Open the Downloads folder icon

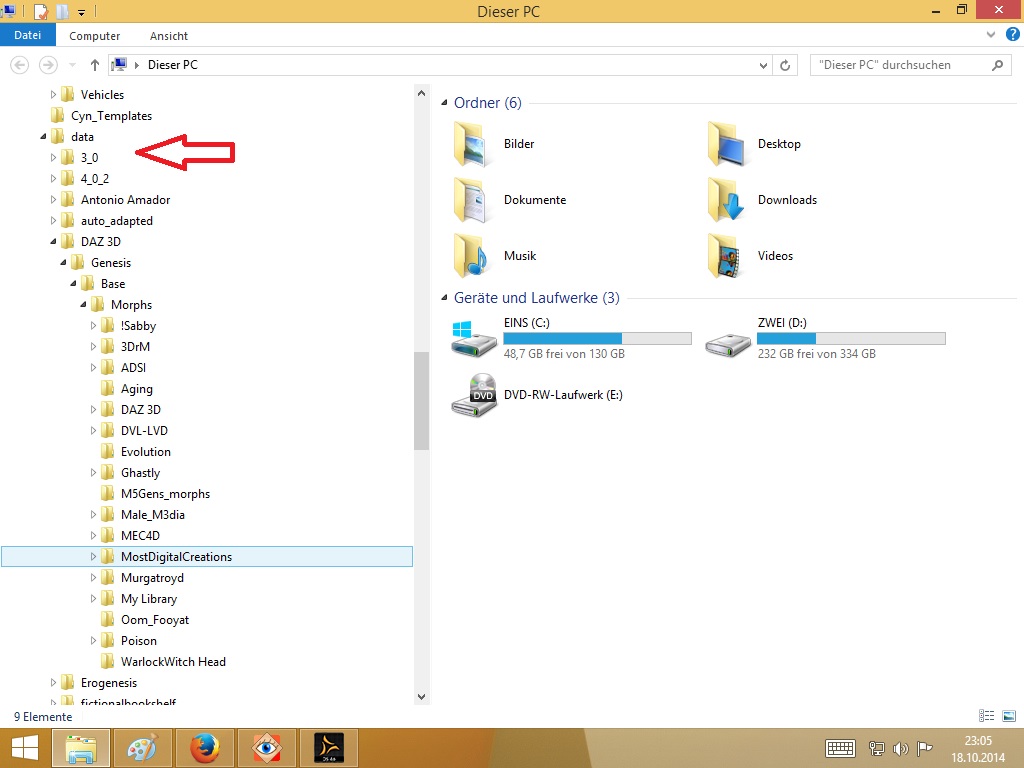[726, 200]
